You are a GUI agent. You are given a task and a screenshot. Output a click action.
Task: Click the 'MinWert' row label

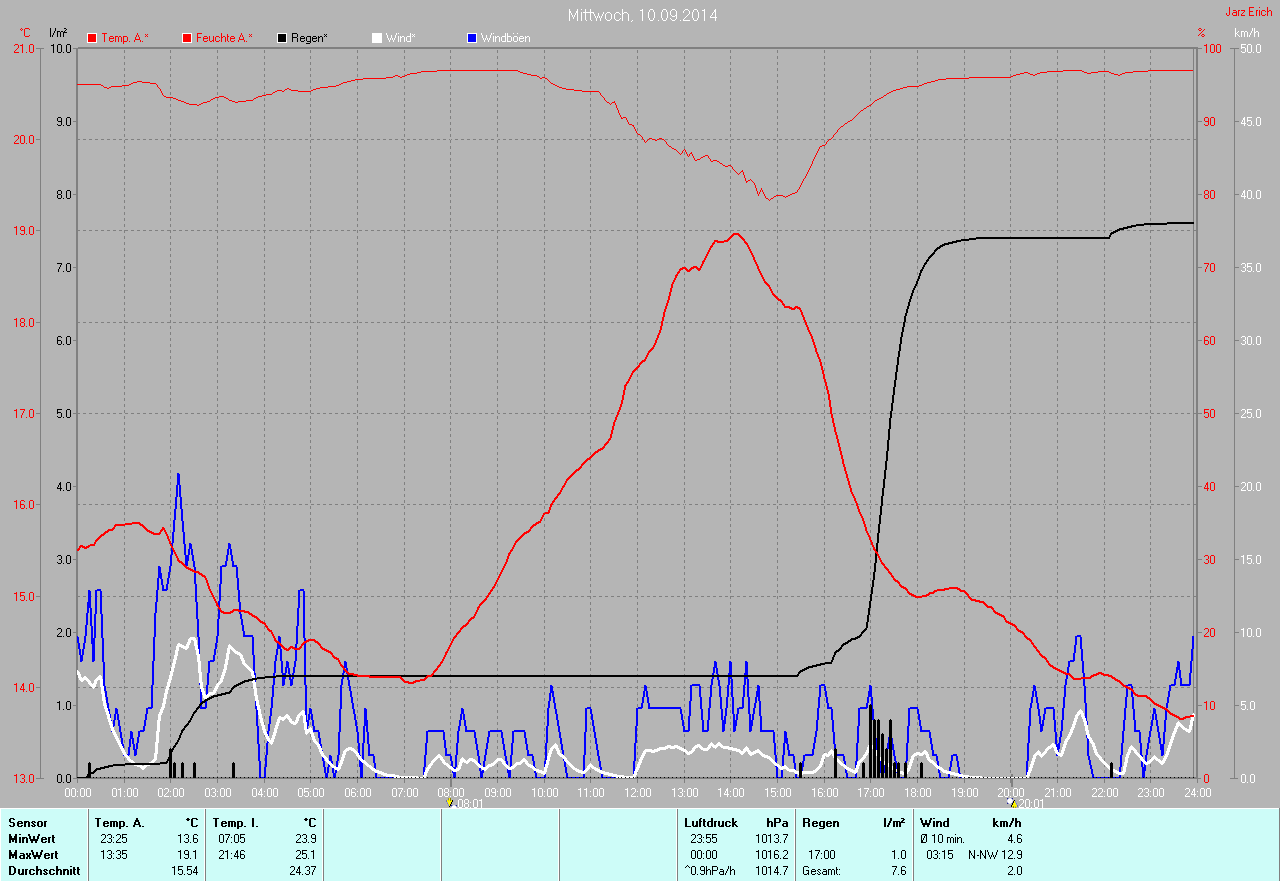32,839
